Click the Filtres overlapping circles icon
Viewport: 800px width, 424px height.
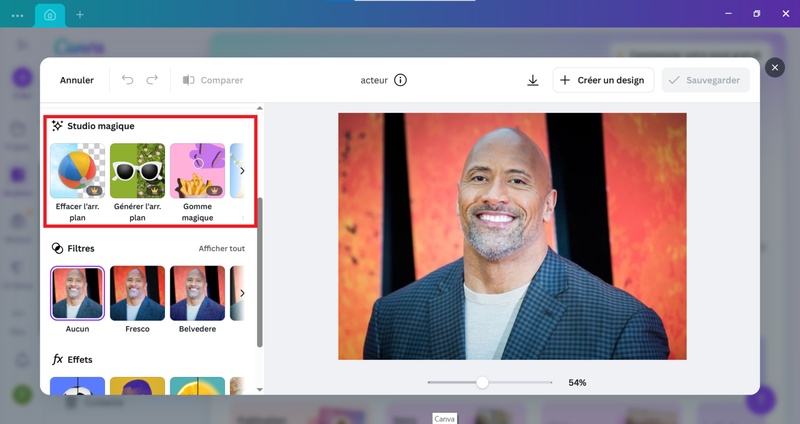tap(57, 248)
